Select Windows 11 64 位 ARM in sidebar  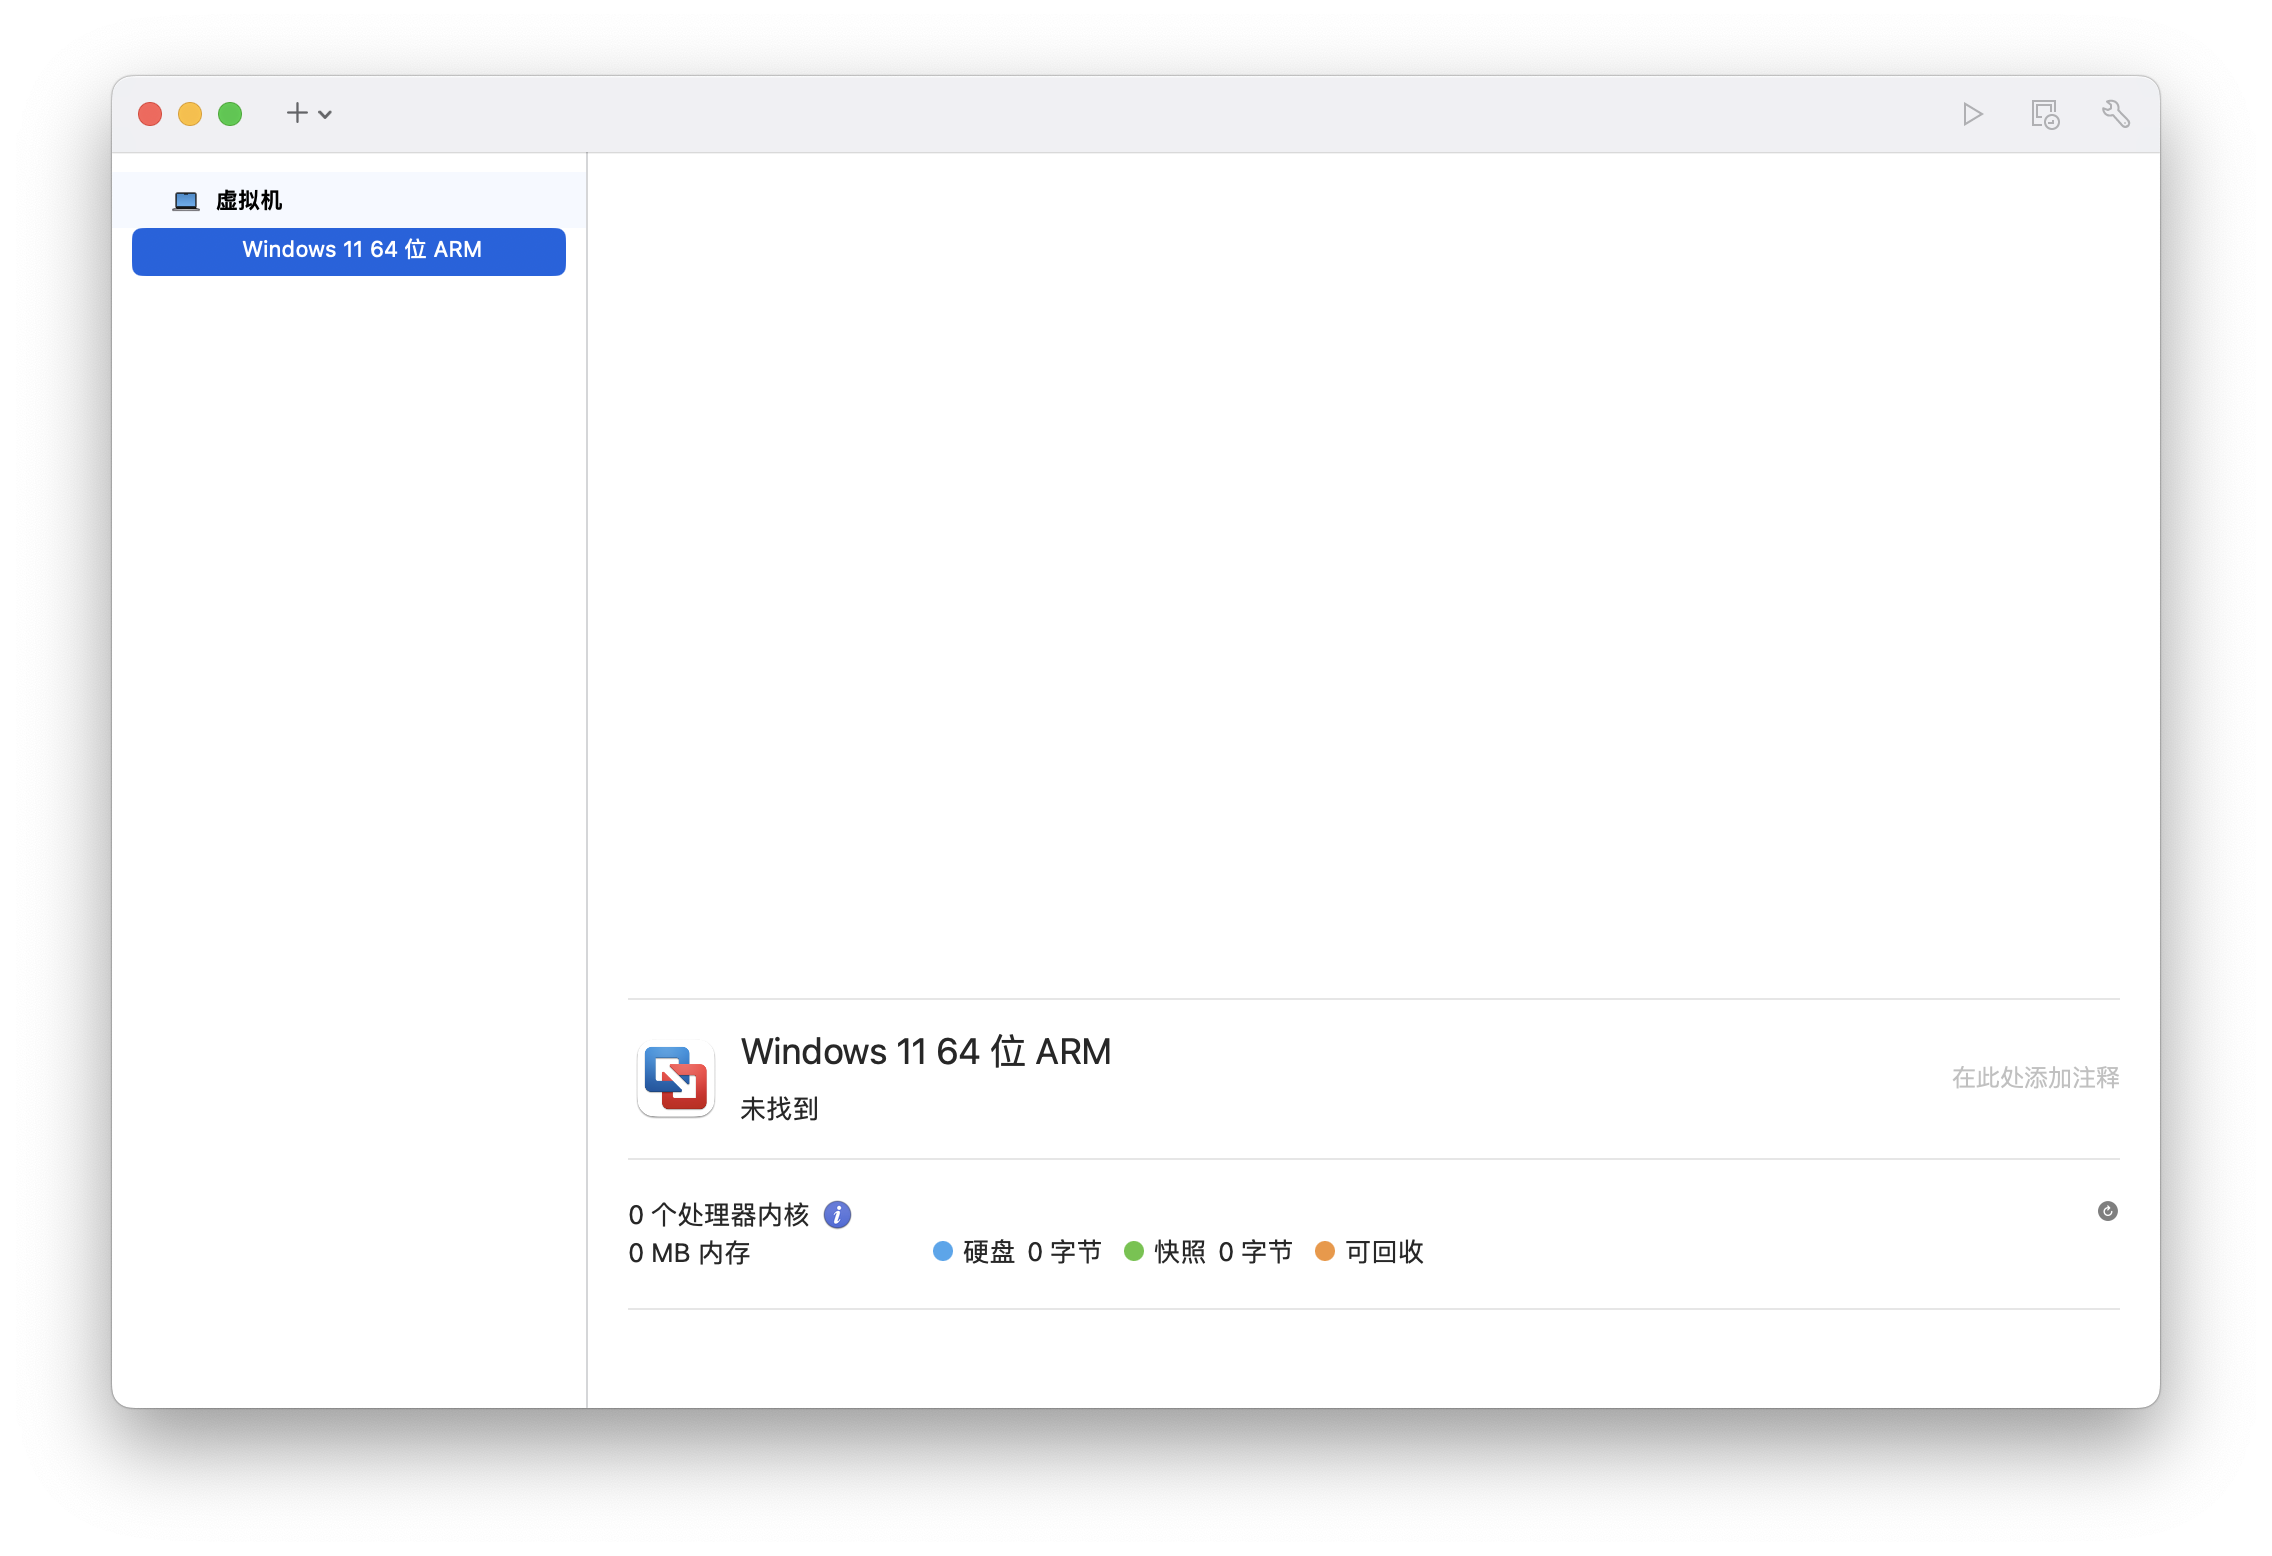tap(349, 251)
